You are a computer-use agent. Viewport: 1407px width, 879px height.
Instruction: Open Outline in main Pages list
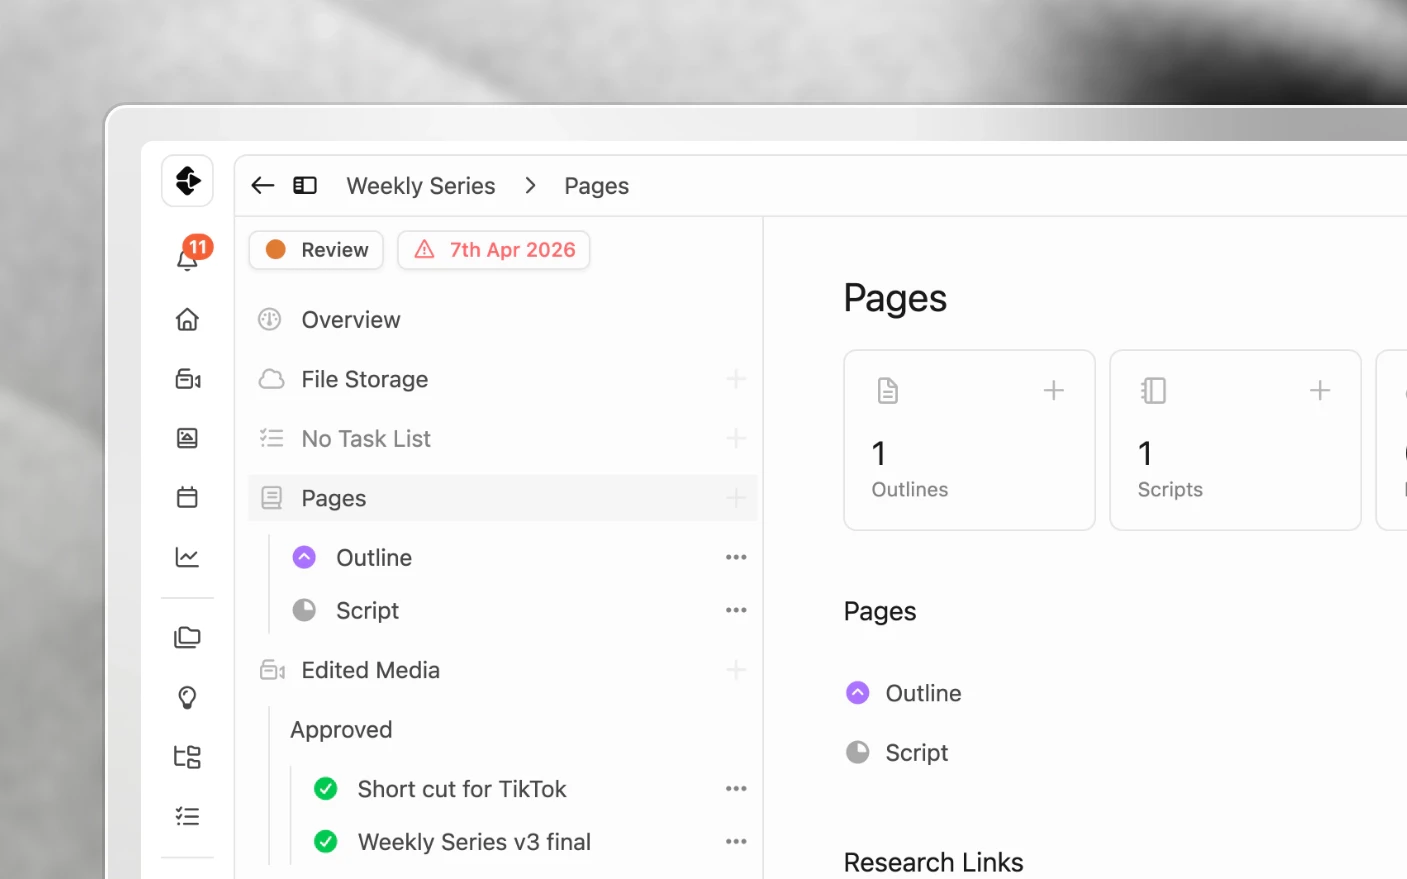(x=903, y=693)
